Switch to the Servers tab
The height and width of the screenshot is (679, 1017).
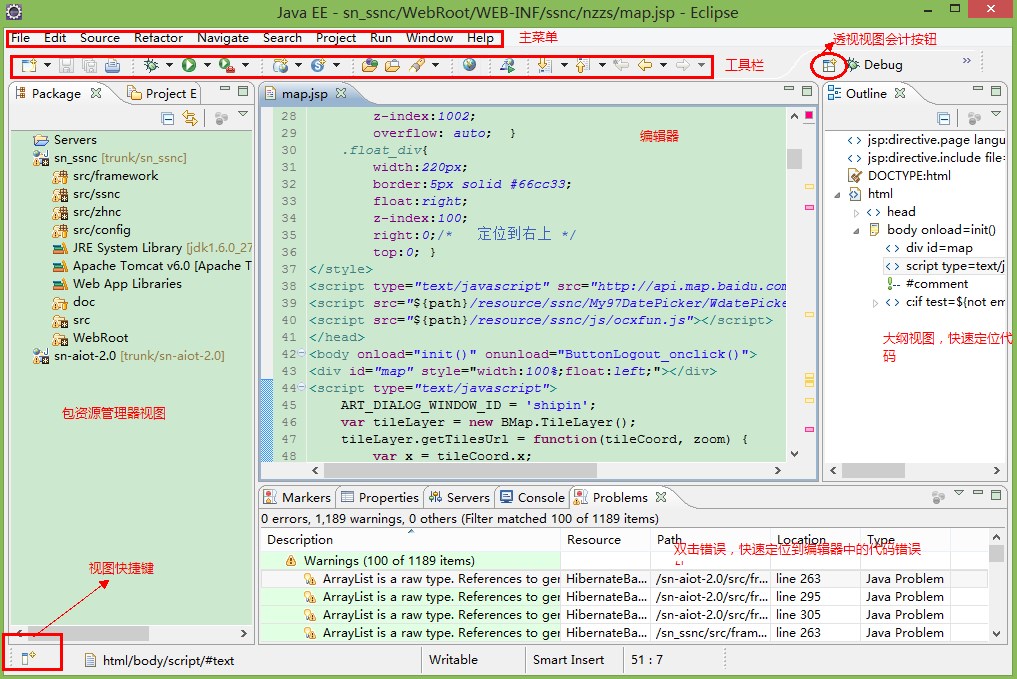click(x=460, y=497)
